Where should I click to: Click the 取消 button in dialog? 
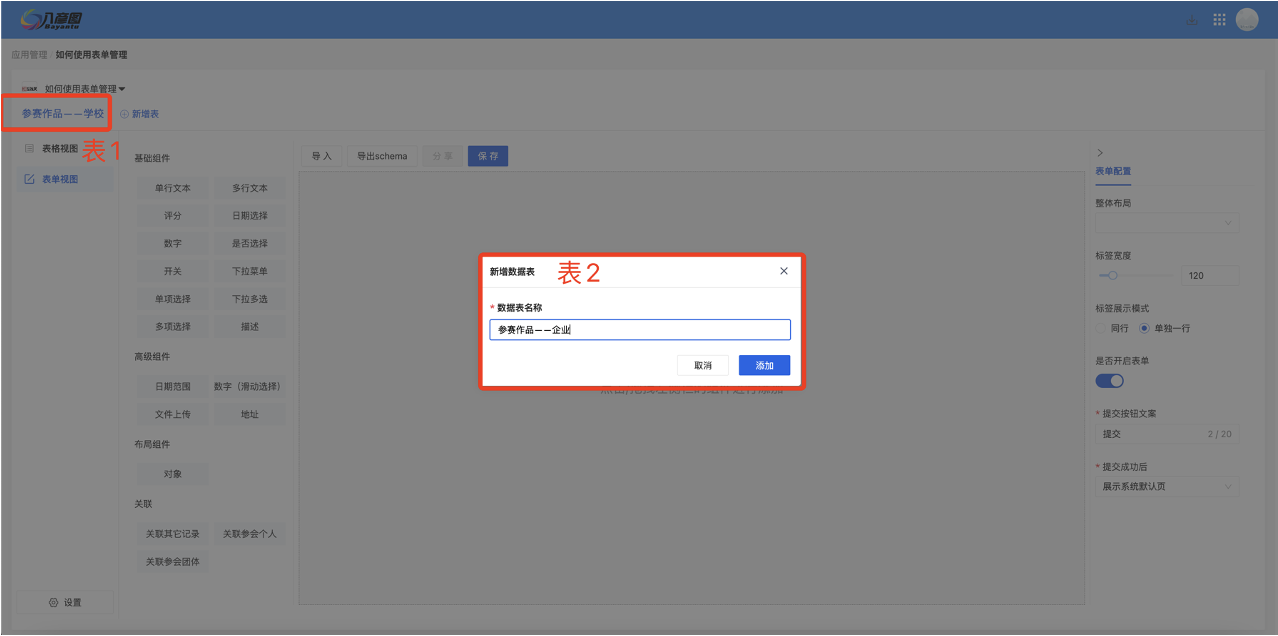click(702, 366)
